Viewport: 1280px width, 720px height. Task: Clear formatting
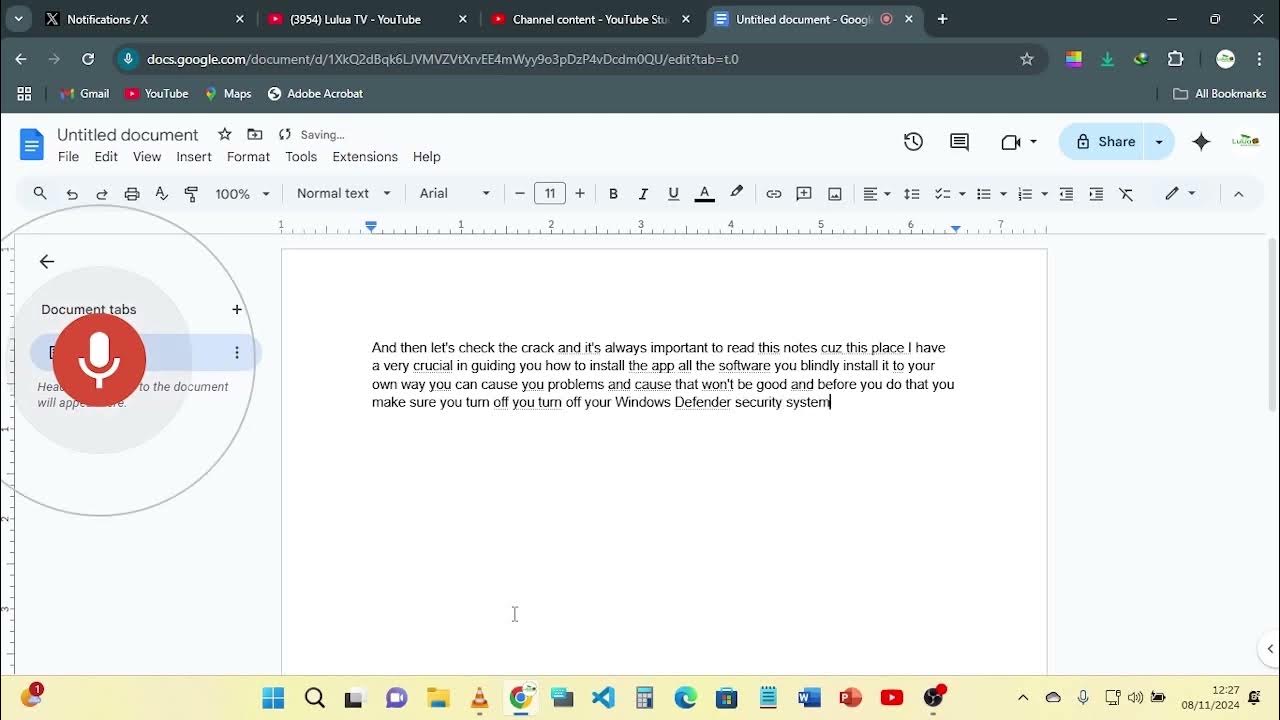[1126, 194]
